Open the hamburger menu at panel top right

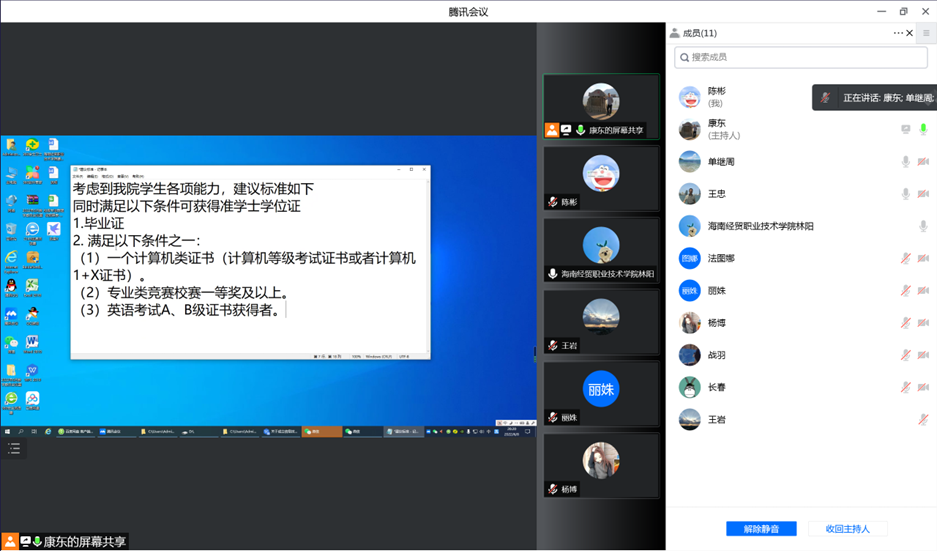(x=926, y=33)
